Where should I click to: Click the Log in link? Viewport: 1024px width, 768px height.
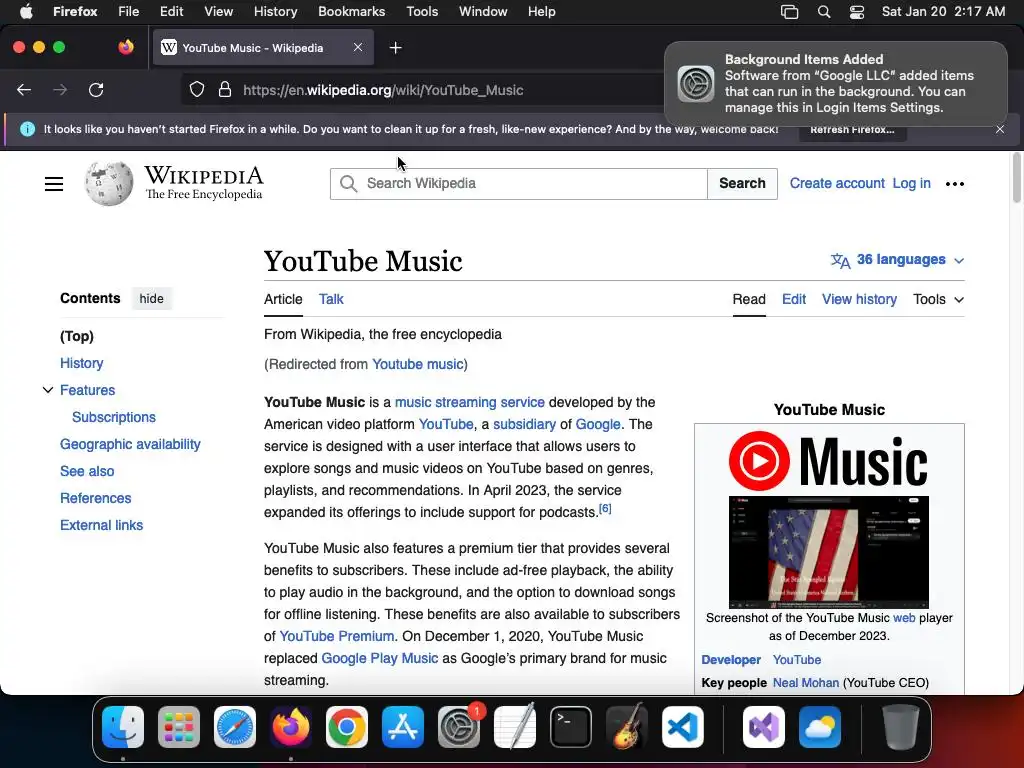pos(912,184)
